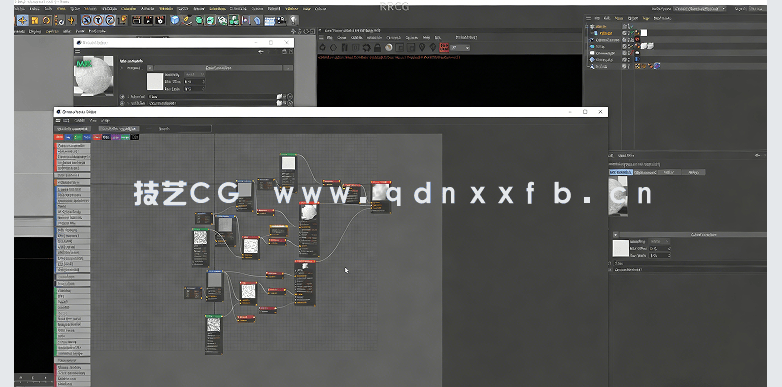
Task: Click the white color swatch in Attributes panel
Action: pos(621,248)
